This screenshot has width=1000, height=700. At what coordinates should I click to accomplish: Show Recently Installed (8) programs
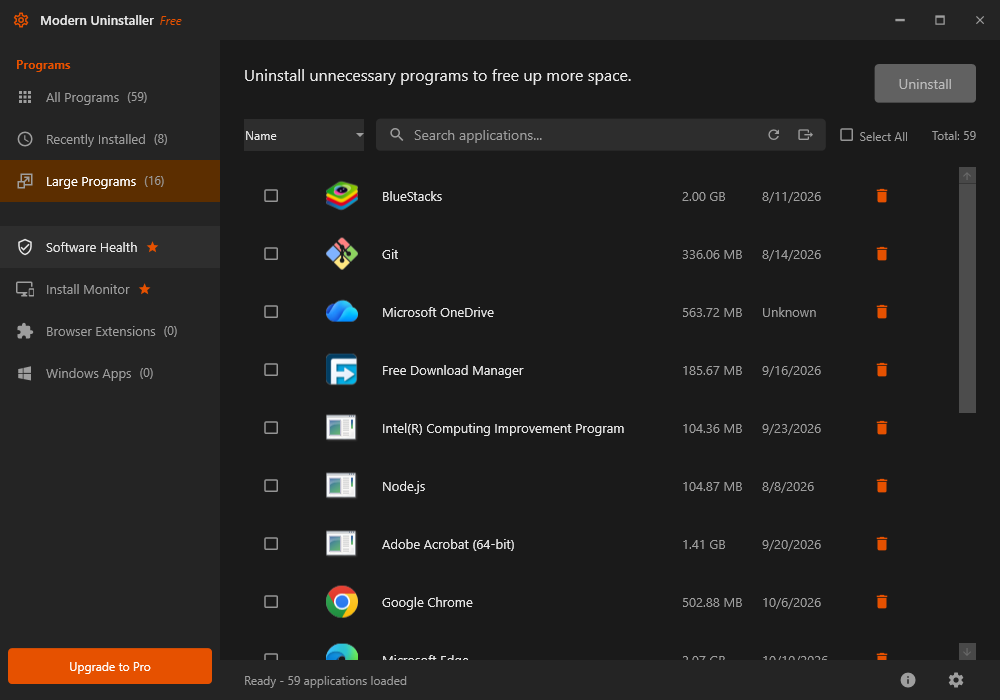(110, 139)
